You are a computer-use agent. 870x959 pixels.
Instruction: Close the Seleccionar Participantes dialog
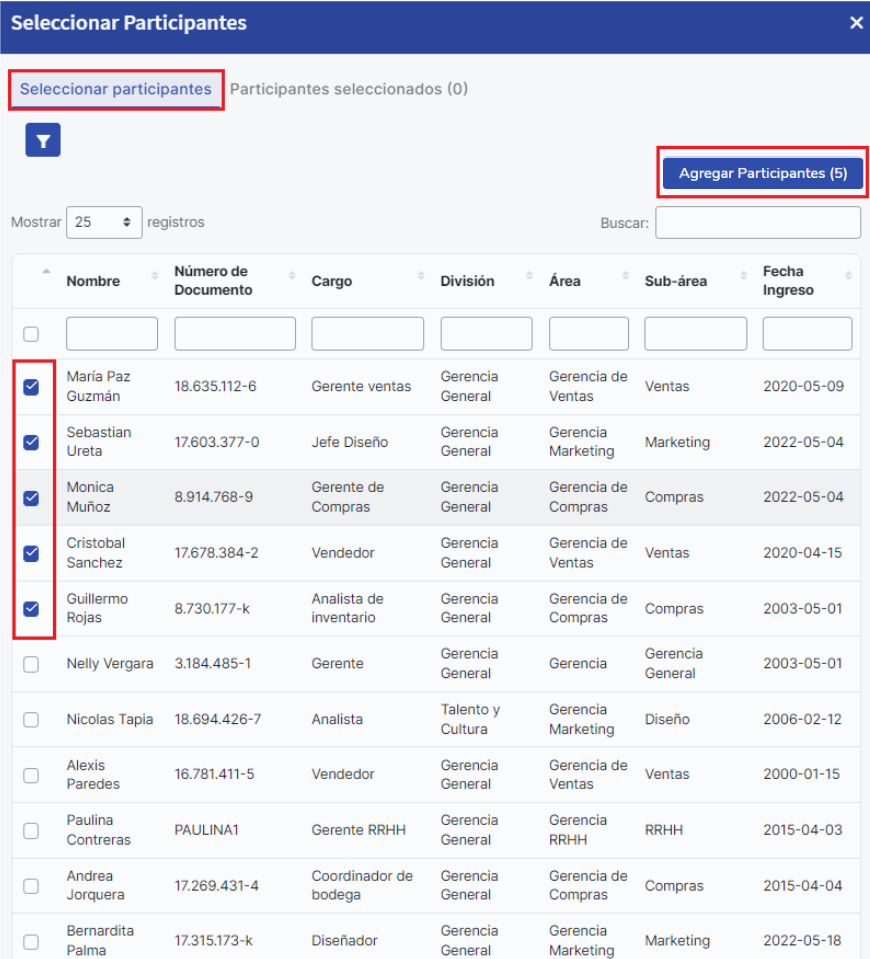coord(856,23)
